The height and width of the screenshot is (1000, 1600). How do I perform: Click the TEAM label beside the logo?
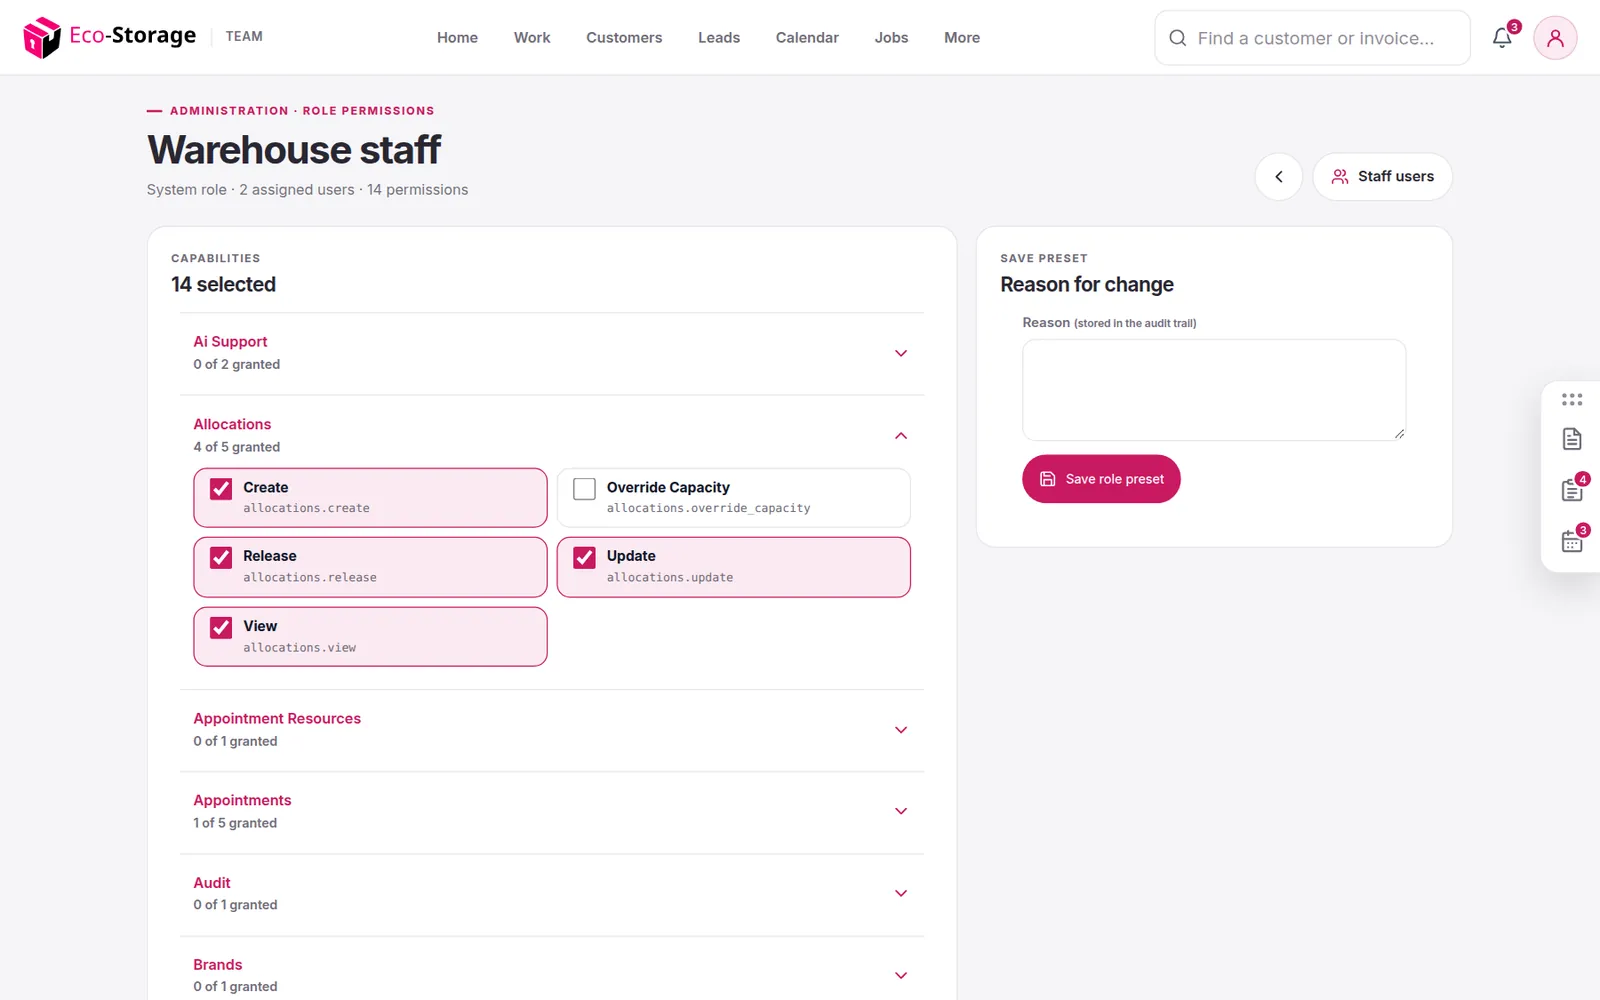244,37
